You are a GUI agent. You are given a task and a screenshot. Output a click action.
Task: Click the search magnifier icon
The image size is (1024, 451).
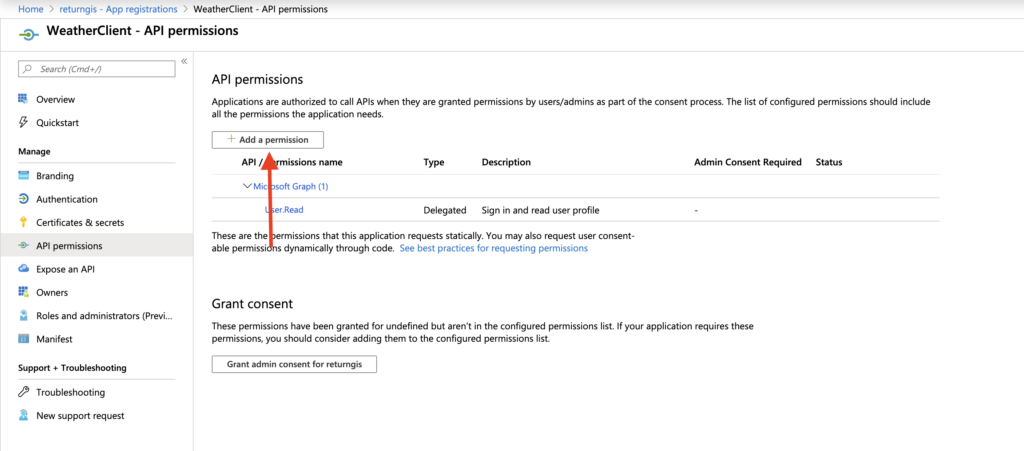click(x=28, y=69)
